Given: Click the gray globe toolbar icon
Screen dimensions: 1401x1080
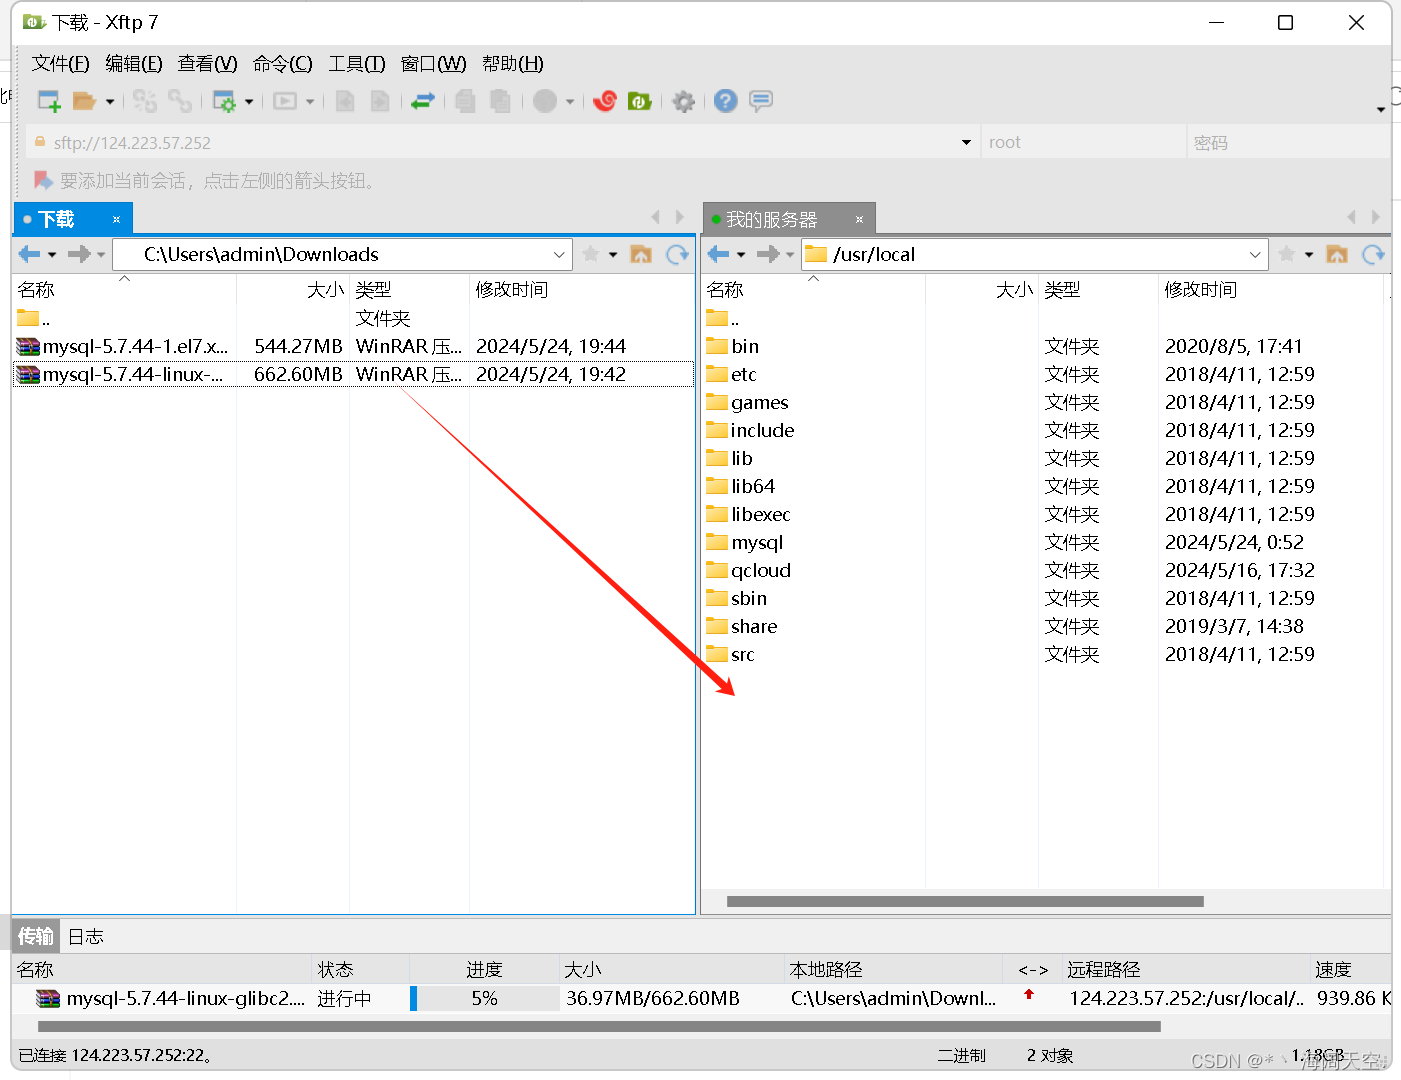Looking at the screenshot, I should [x=545, y=101].
